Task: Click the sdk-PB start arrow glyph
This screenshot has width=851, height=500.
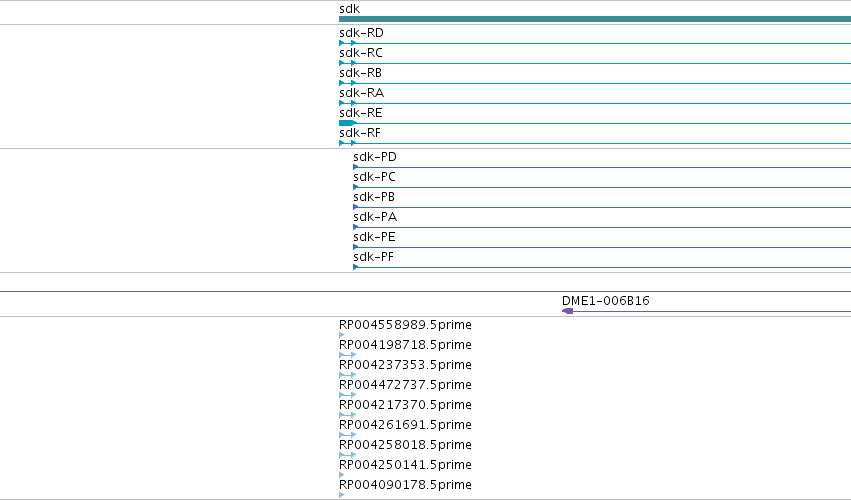Action: pyautogui.click(x=355, y=207)
